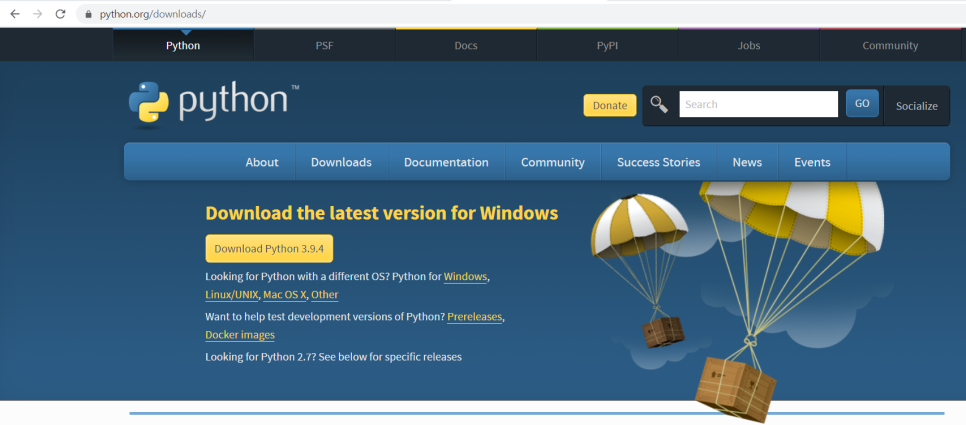The image size is (966, 425).
Task: Switch to the PSF top tab
Action: (x=325, y=46)
